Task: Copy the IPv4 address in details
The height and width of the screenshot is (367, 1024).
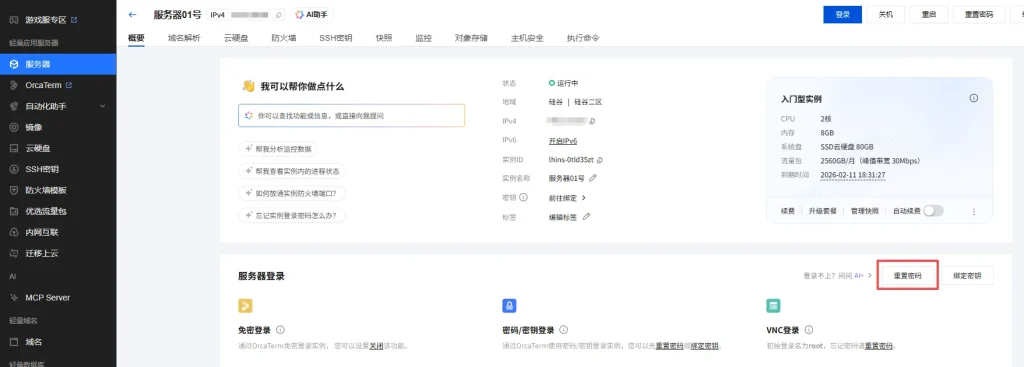Action: point(592,121)
